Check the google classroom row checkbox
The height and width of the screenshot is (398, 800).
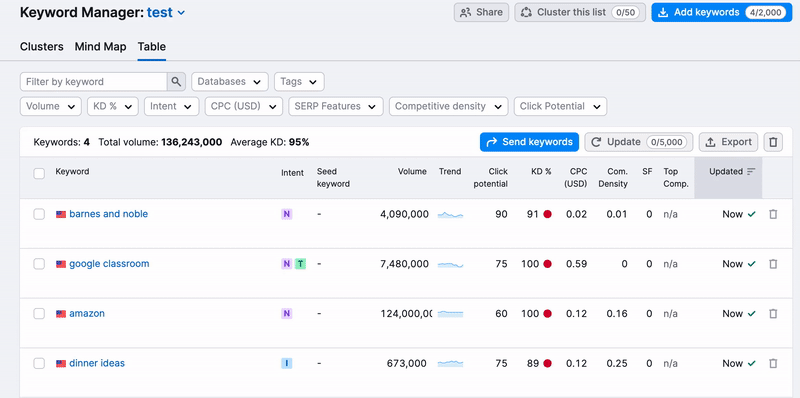pyautogui.click(x=39, y=264)
